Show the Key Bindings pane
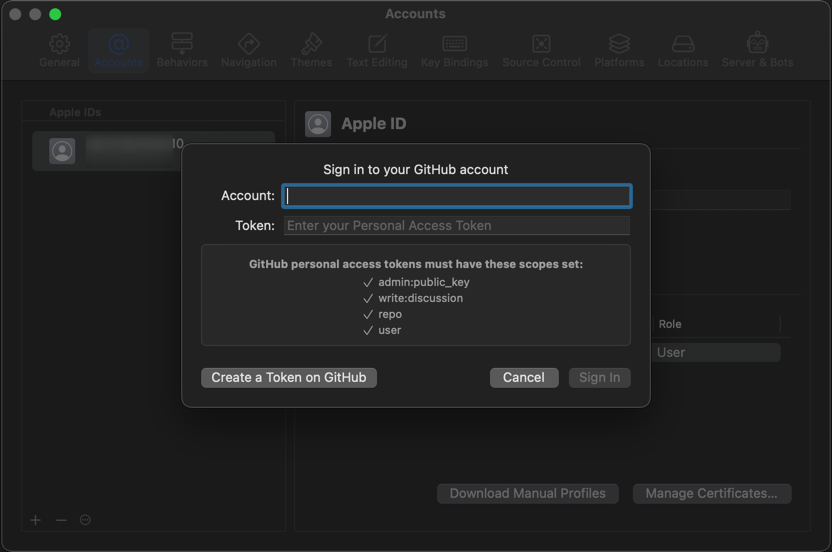The height and width of the screenshot is (552, 832). [454, 50]
